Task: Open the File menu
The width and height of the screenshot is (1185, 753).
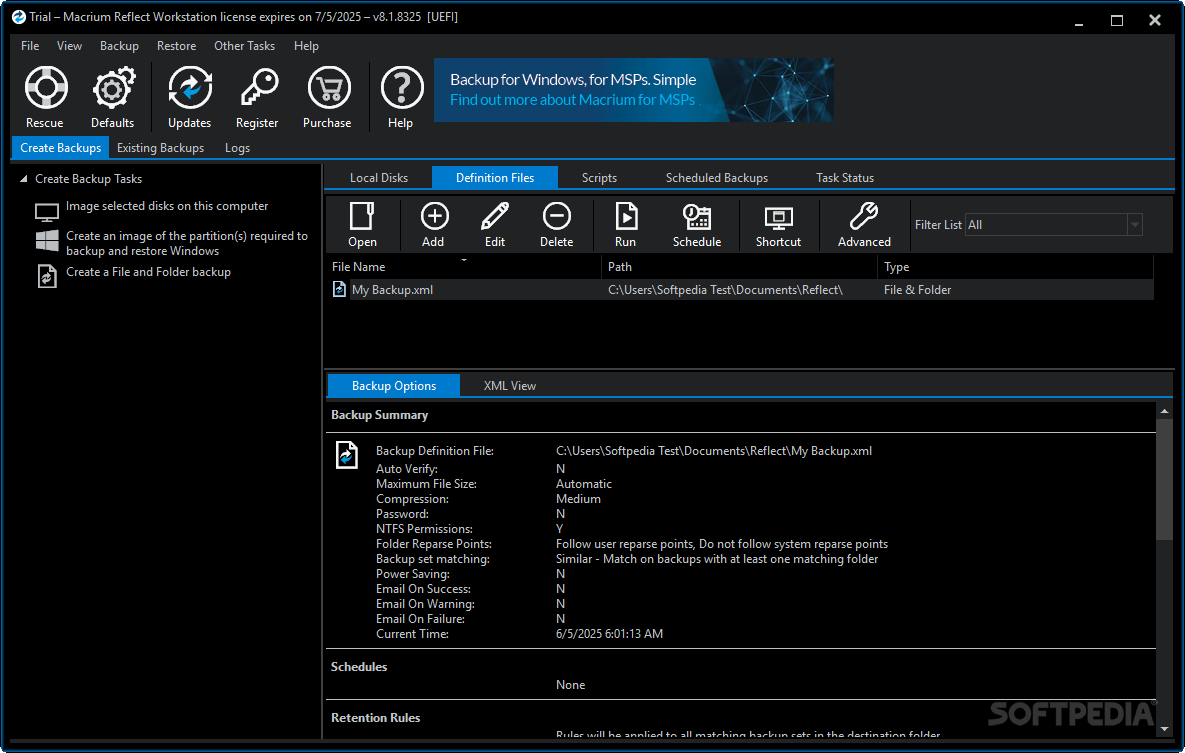Action: (30, 45)
